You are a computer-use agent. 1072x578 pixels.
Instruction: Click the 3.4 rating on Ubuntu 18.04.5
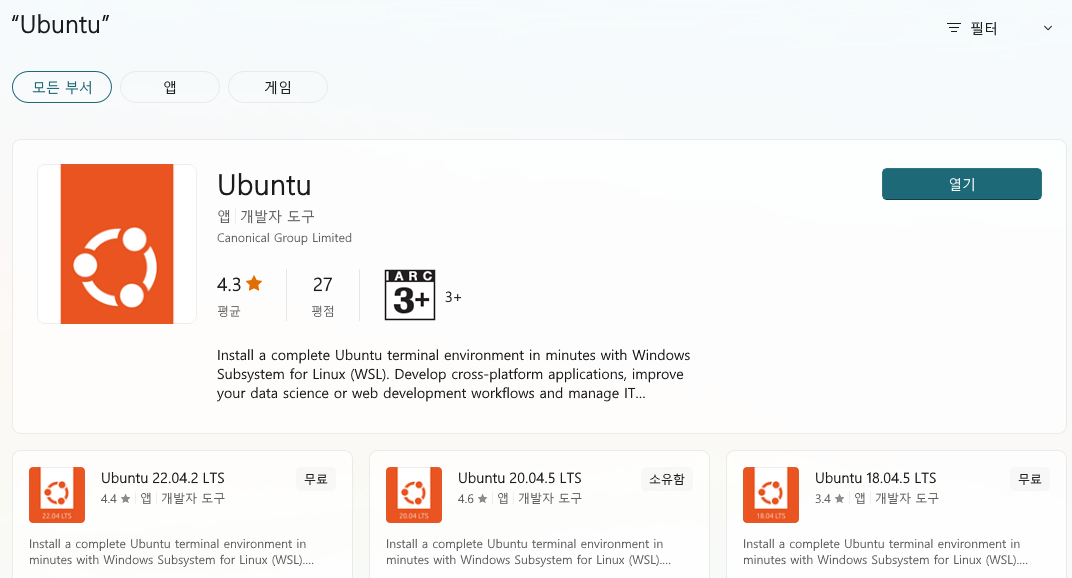(x=822, y=499)
